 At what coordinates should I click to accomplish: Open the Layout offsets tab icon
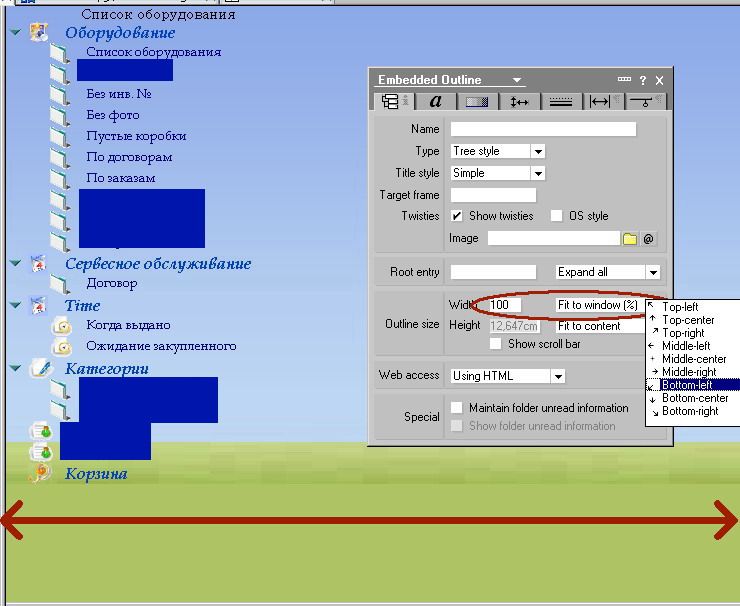click(519, 101)
